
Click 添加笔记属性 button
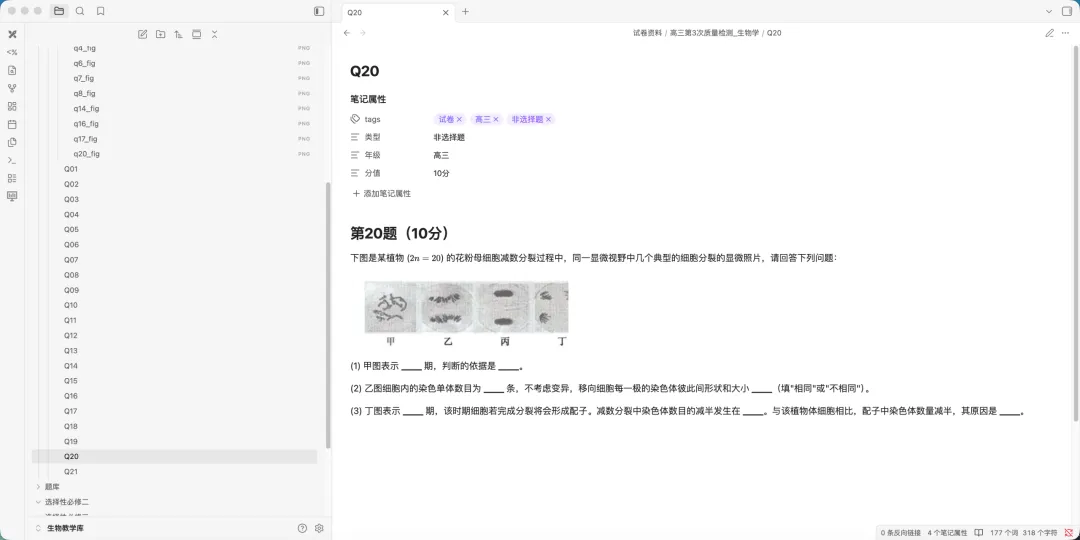pos(382,194)
